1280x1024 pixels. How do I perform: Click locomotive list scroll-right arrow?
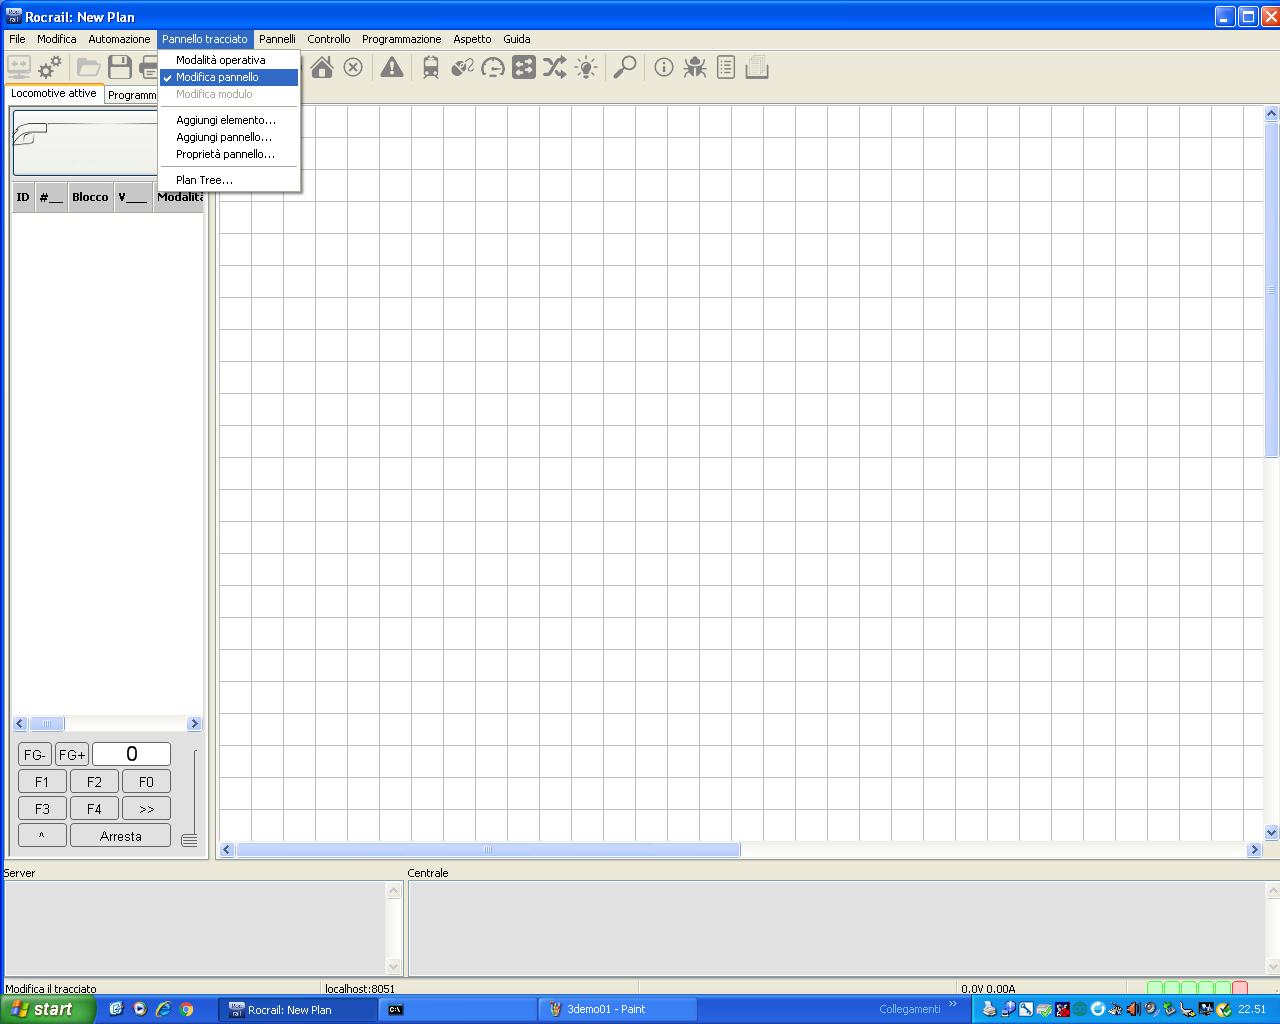point(194,724)
